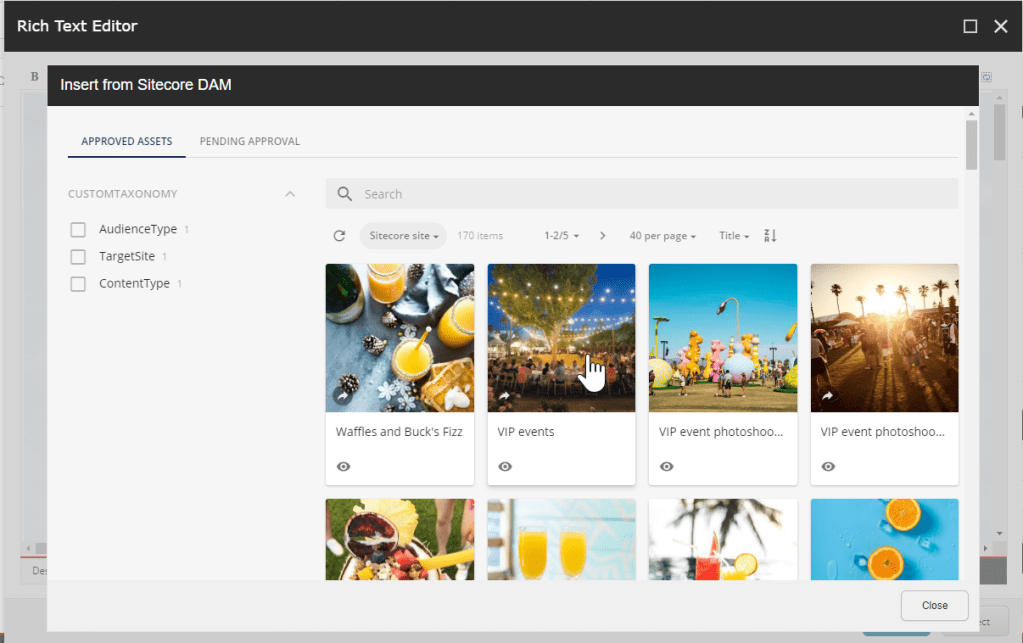
Task: Open the Title sort dropdown
Action: coord(733,236)
